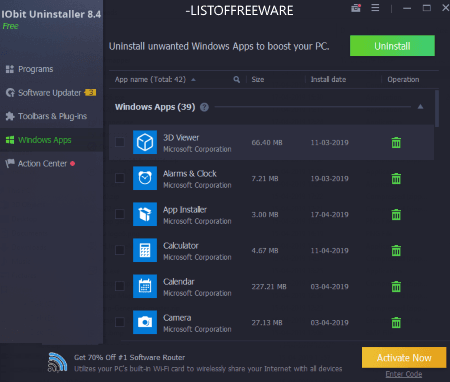Click the '17-04-2019' install date
Viewport: 450px width, 382px height.
point(330,215)
